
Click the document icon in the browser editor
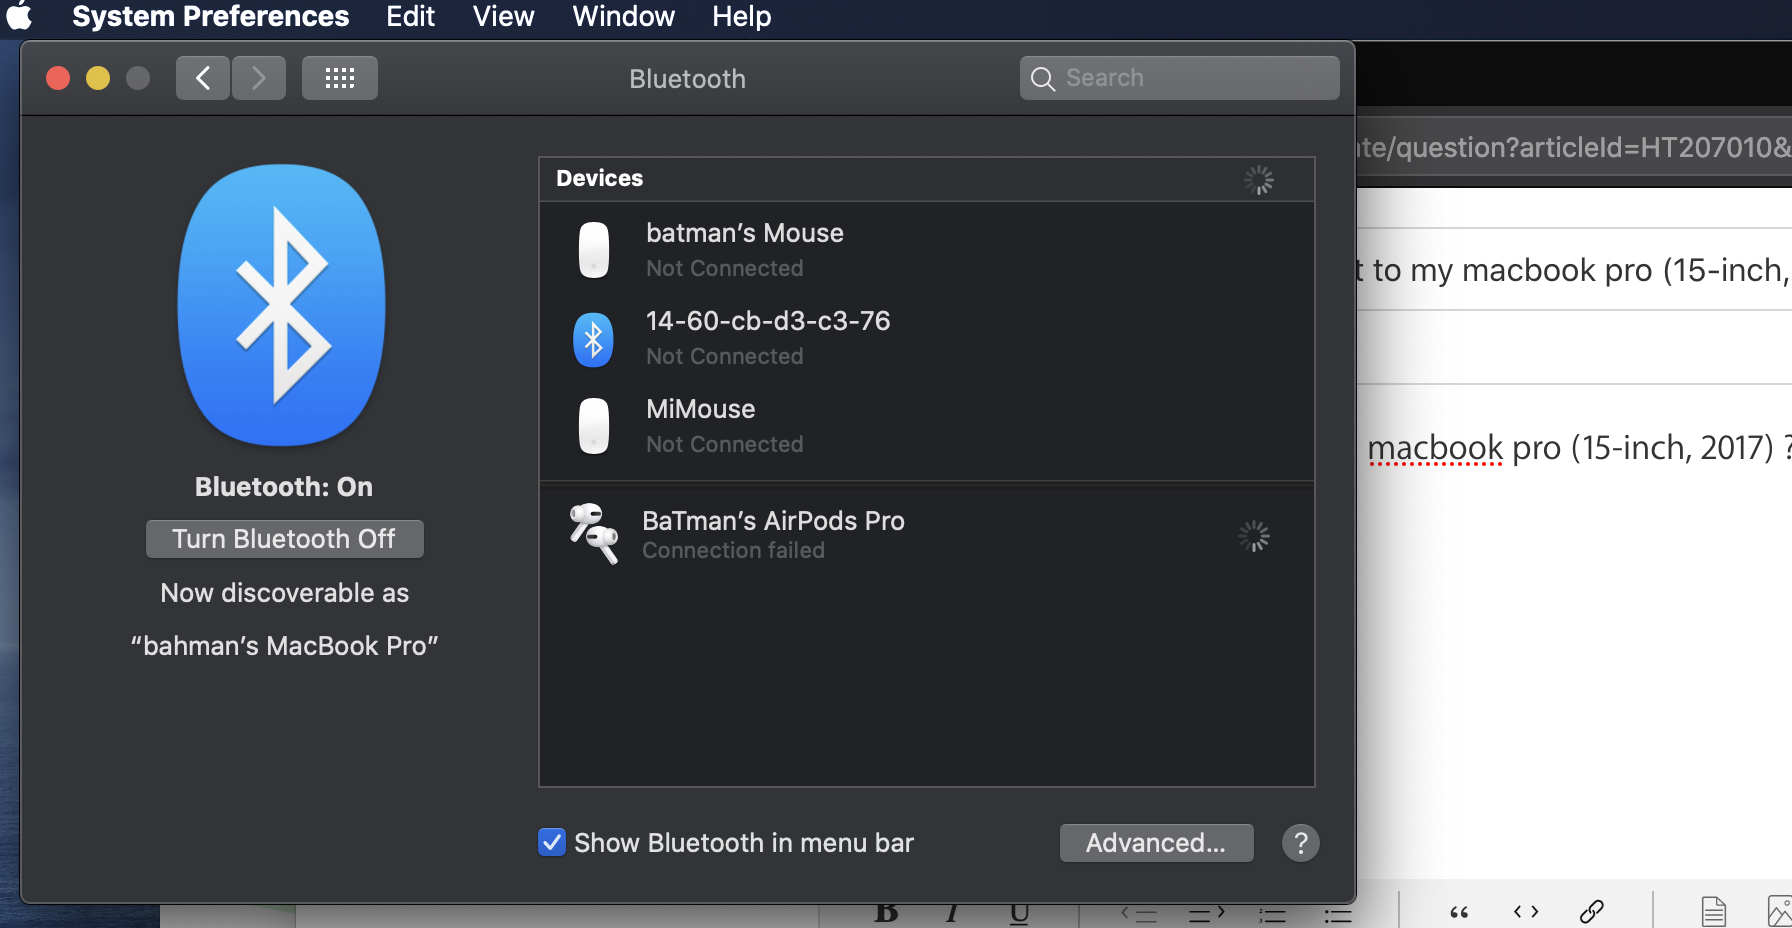1714,912
